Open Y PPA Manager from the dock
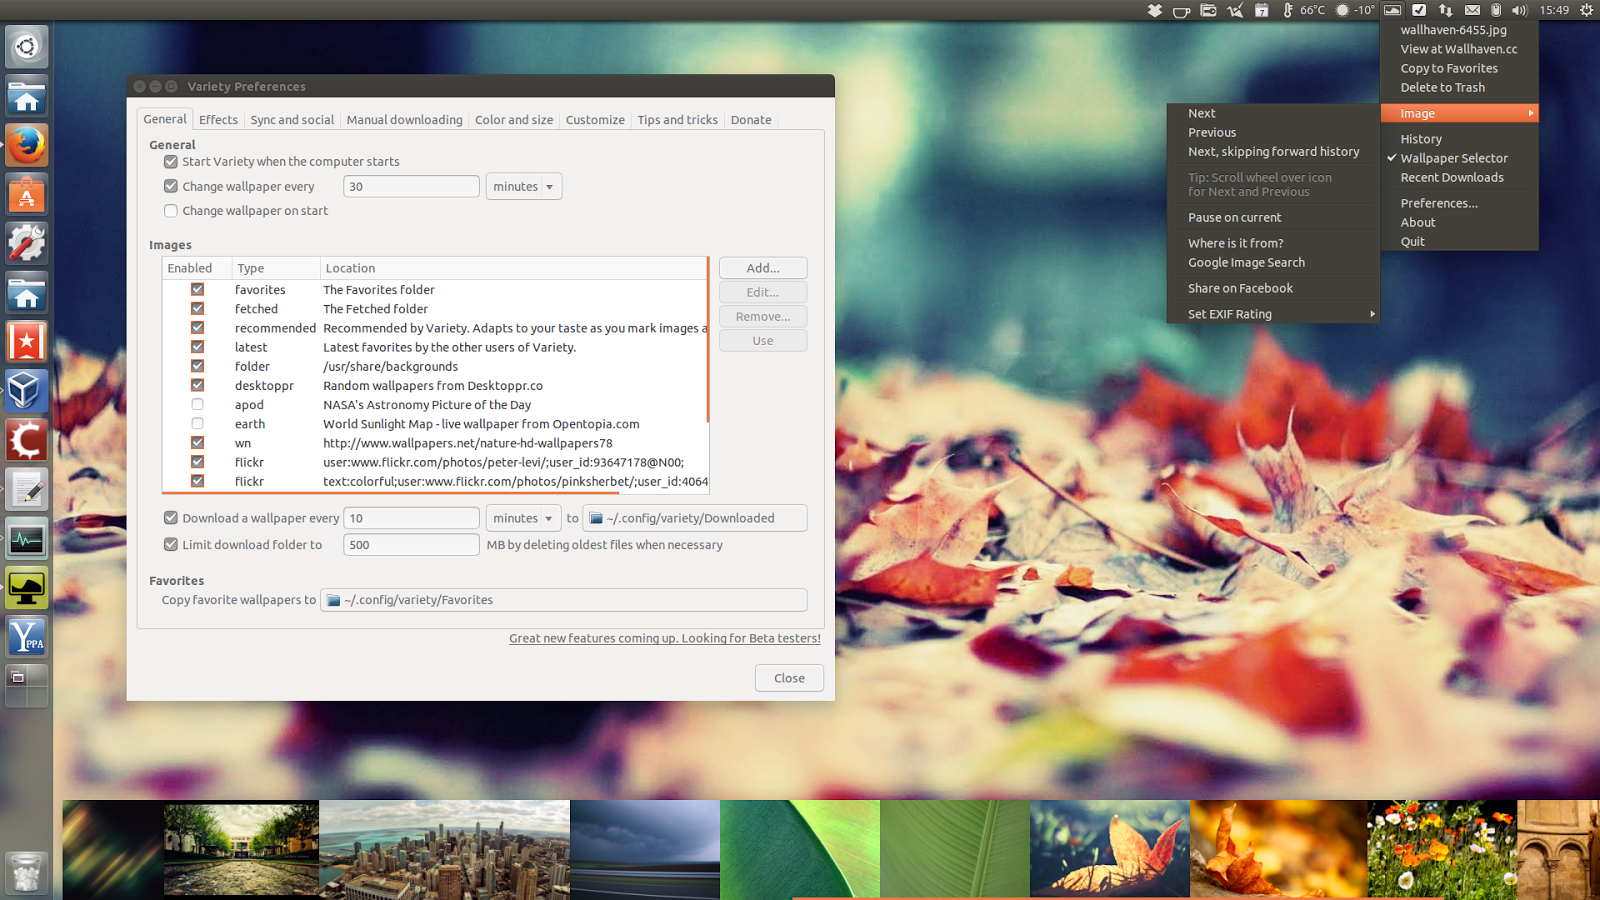Image resolution: width=1600 pixels, height=900 pixels. 26,637
